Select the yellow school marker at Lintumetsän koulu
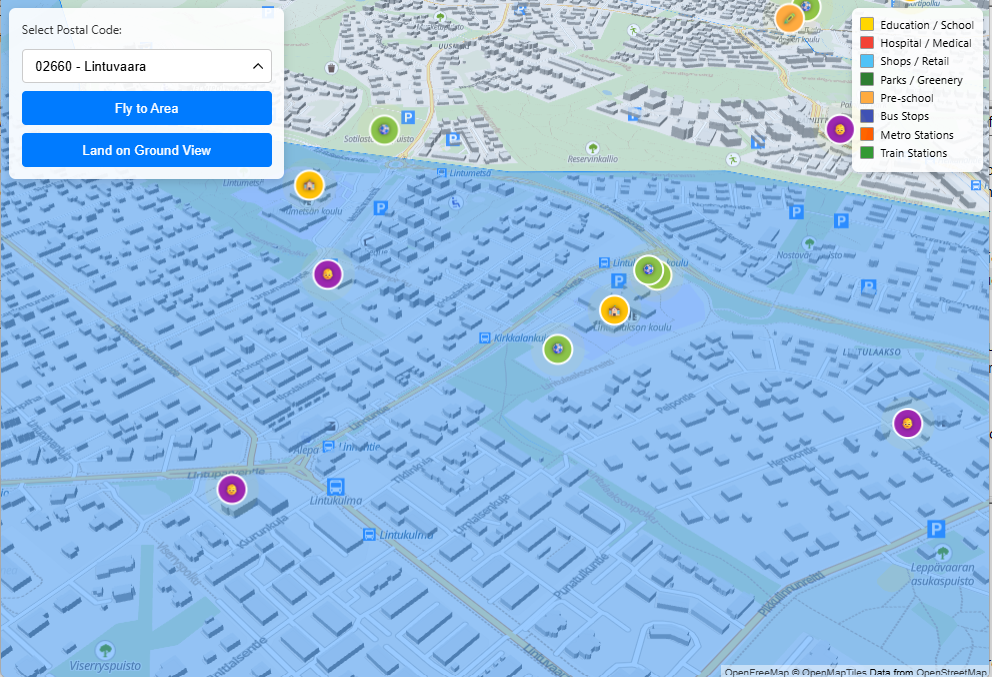The image size is (992, 677). (x=309, y=185)
